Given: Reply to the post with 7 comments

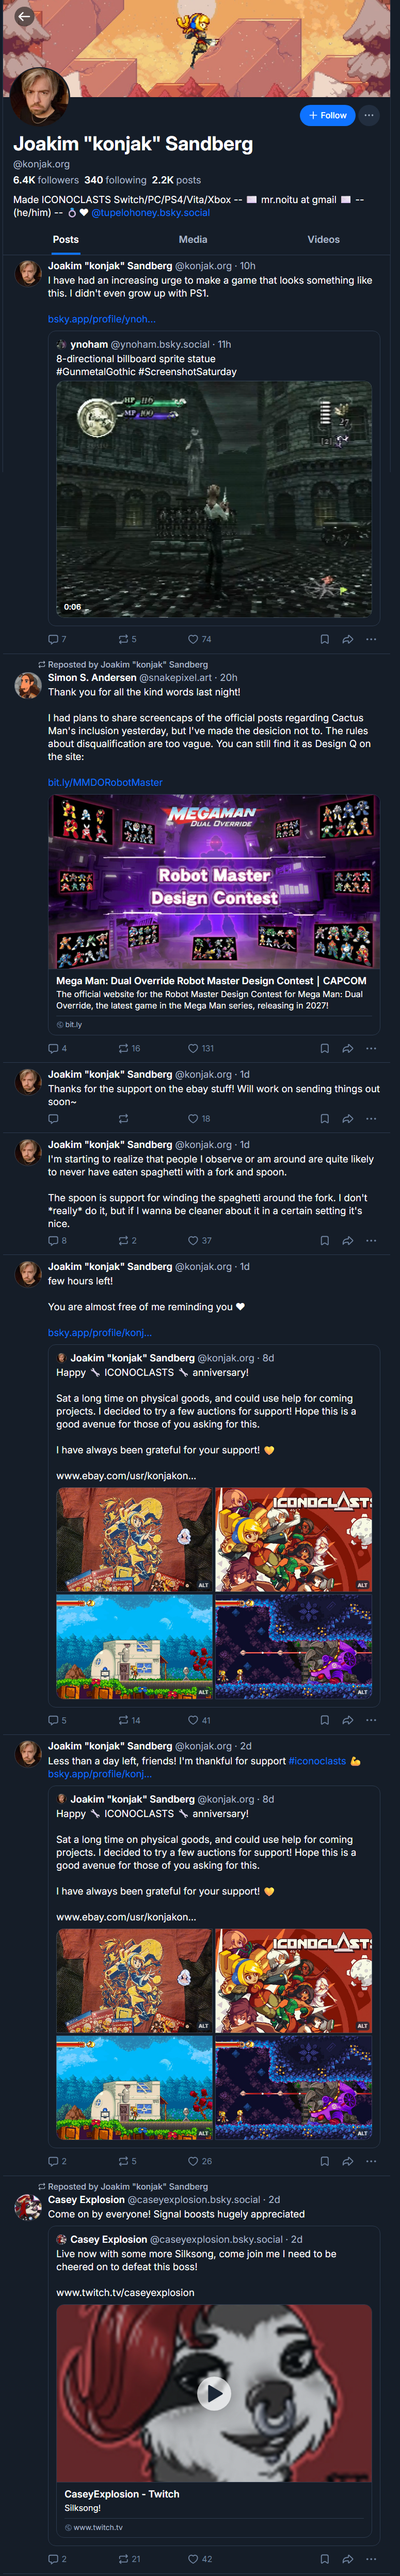Looking at the screenshot, I should click(x=57, y=639).
